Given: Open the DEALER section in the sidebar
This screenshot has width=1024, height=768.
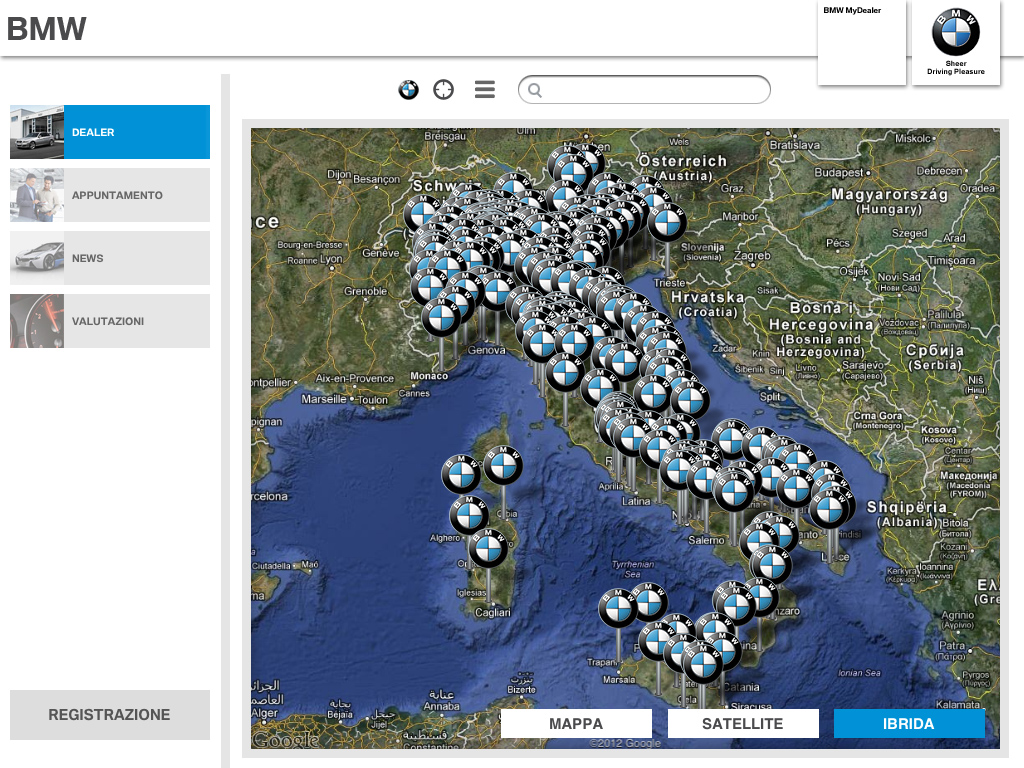Looking at the screenshot, I should (x=110, y=132).
